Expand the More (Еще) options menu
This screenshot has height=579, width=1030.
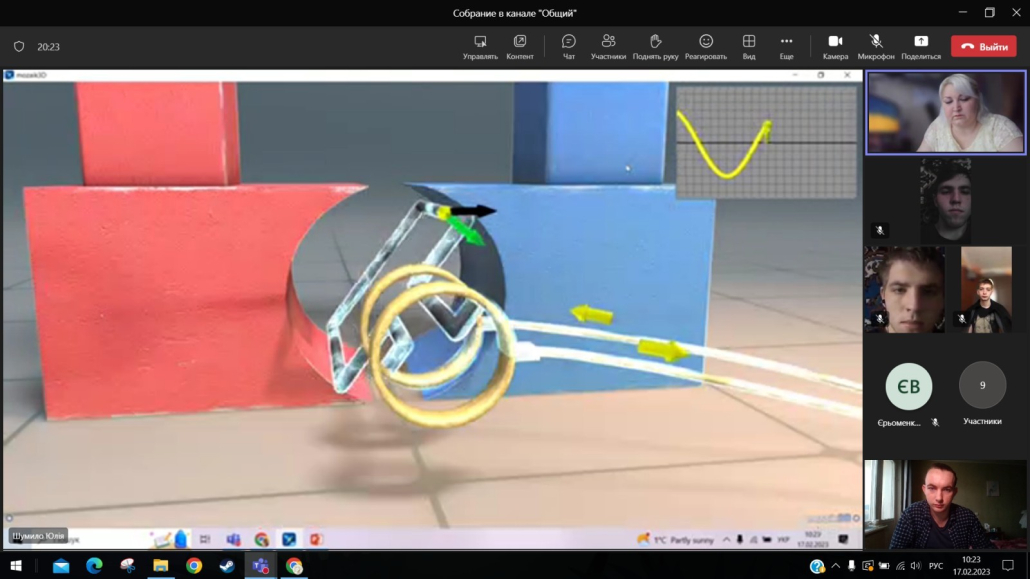(786, 46)
